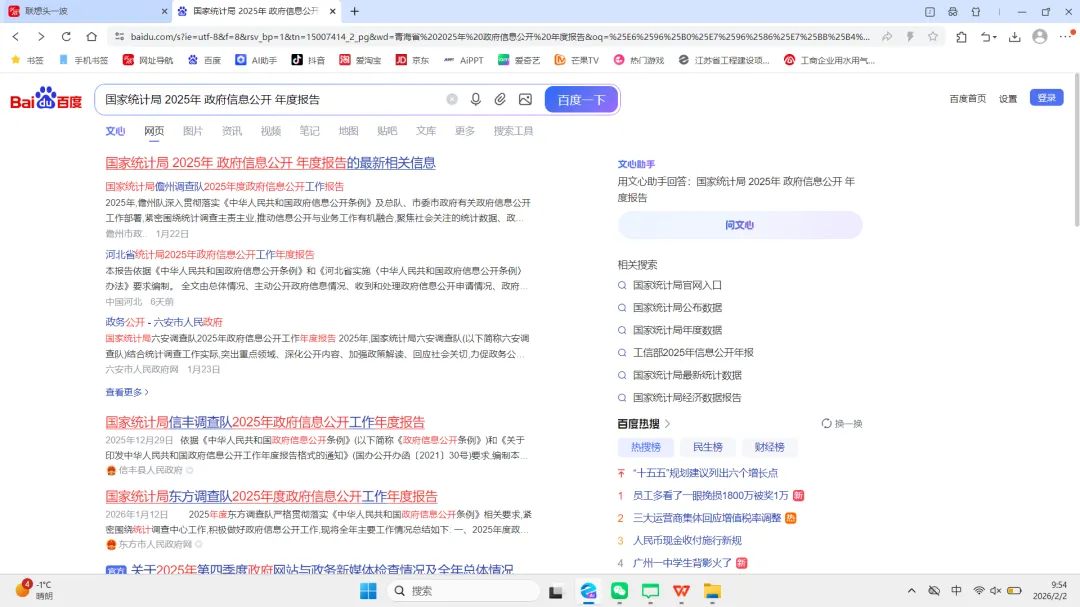Show hidden system tray icons
The image size is (1080, 607).
911,590
